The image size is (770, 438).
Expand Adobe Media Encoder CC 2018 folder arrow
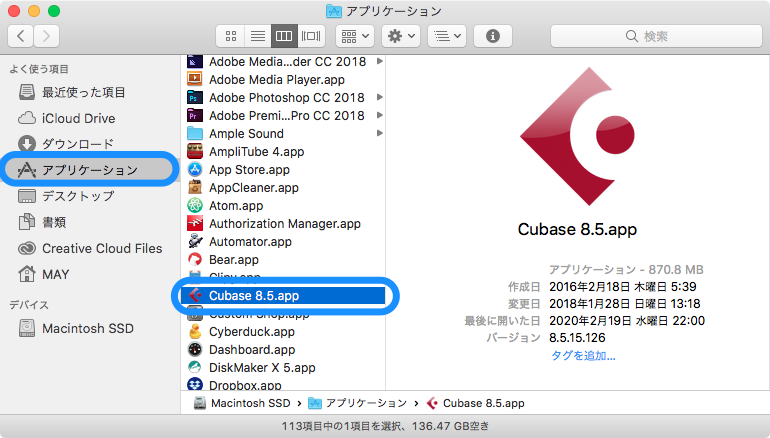pyautogui.click(x=380, y=61)
